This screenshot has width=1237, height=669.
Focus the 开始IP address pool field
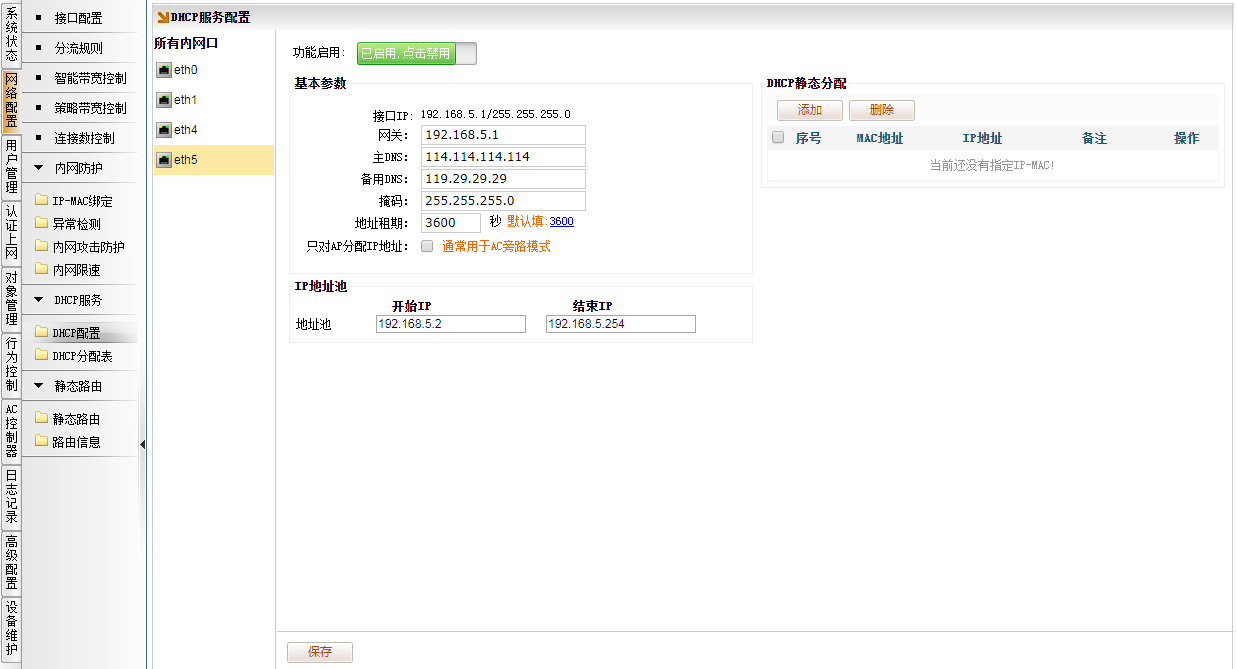pyautogui.click(x=451, y=324)
